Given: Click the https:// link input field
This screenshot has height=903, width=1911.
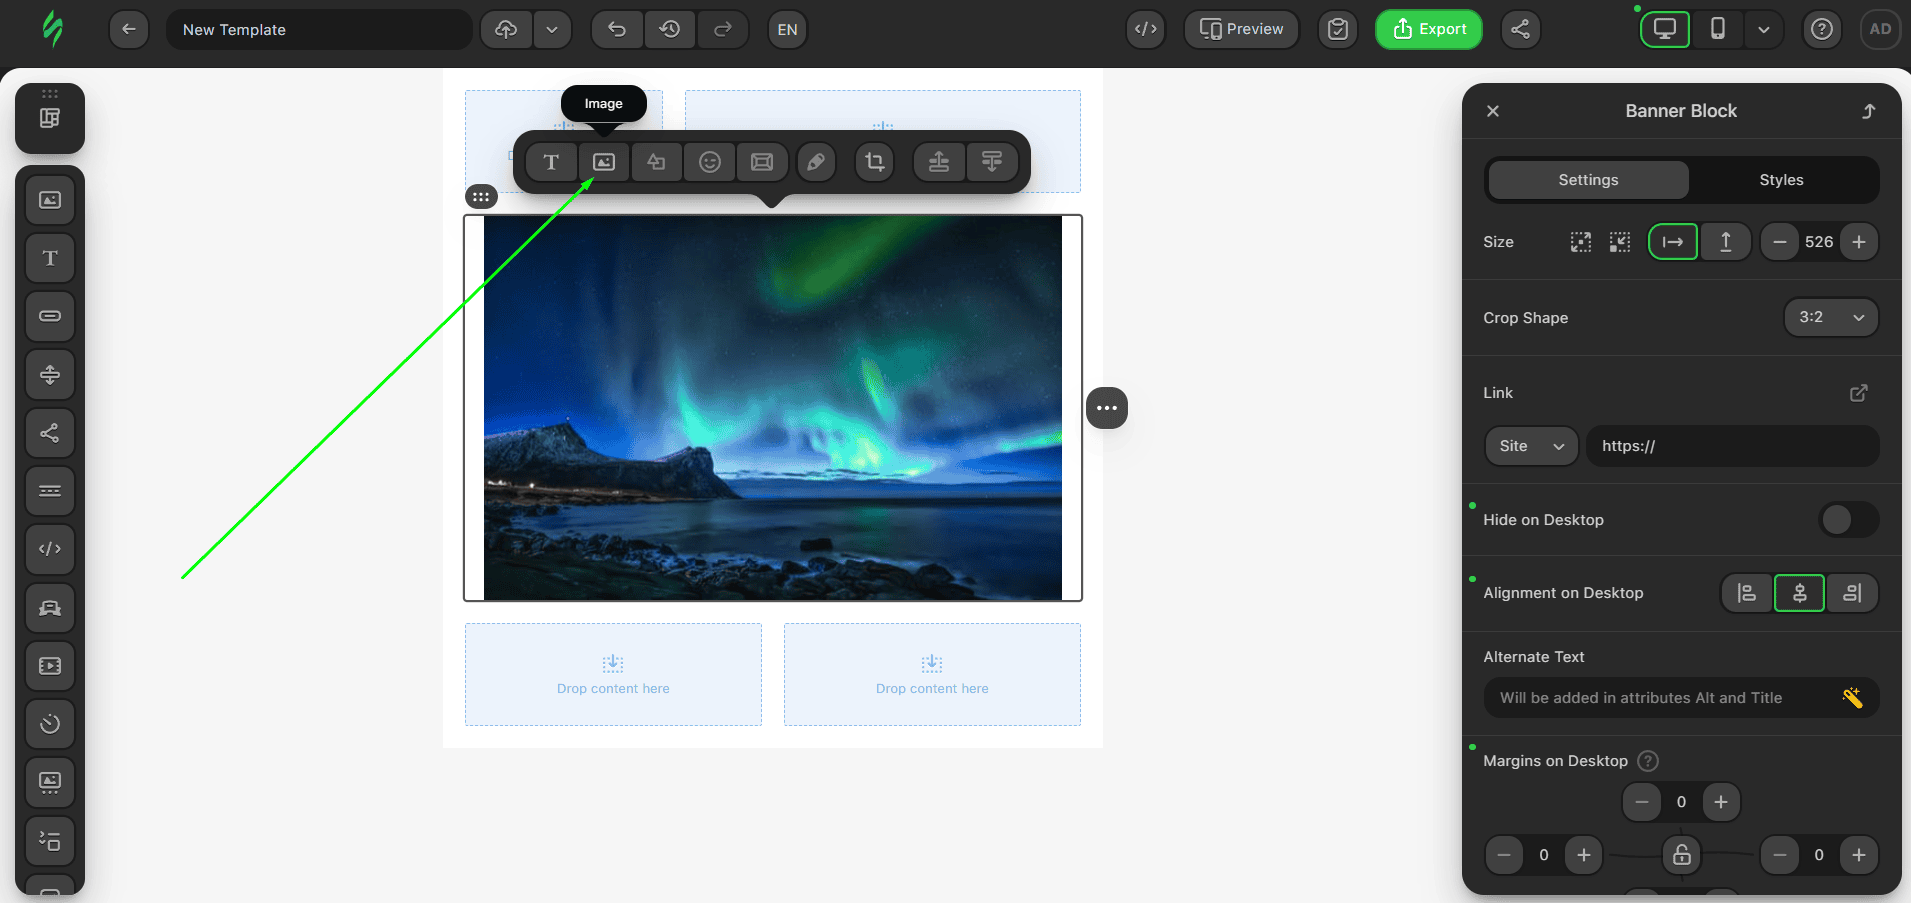Looking at the screenshot, I should point(1732,446).
